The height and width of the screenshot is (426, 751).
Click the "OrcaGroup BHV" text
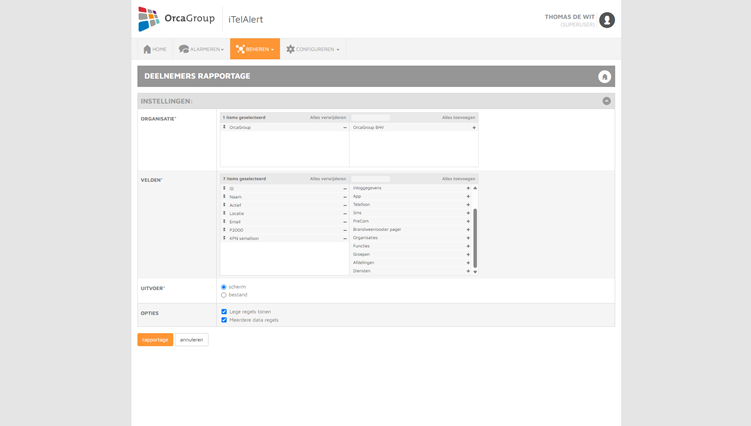pyautogui.click(x=368, y=127)
